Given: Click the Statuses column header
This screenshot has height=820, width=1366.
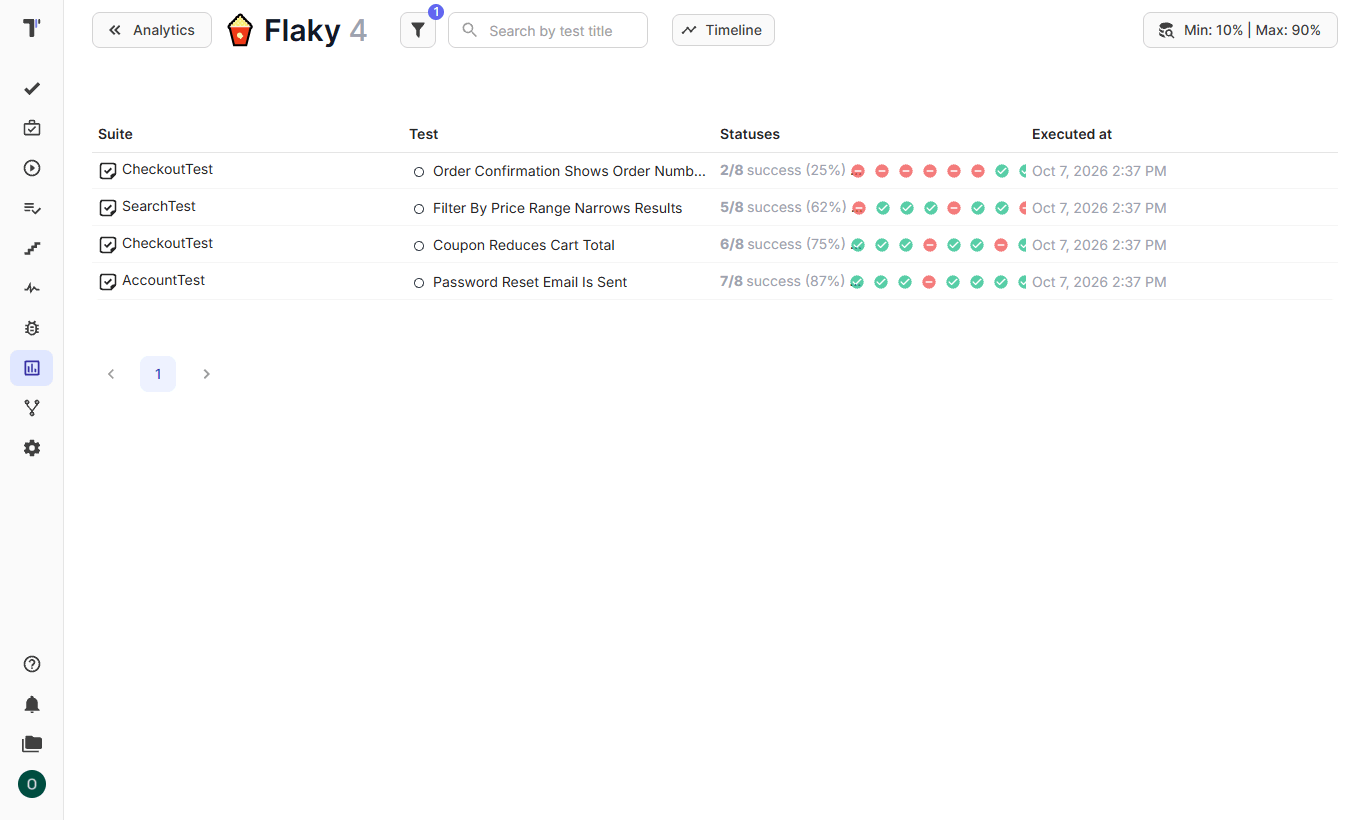Looking at the screenshot, I should (750, 134).
